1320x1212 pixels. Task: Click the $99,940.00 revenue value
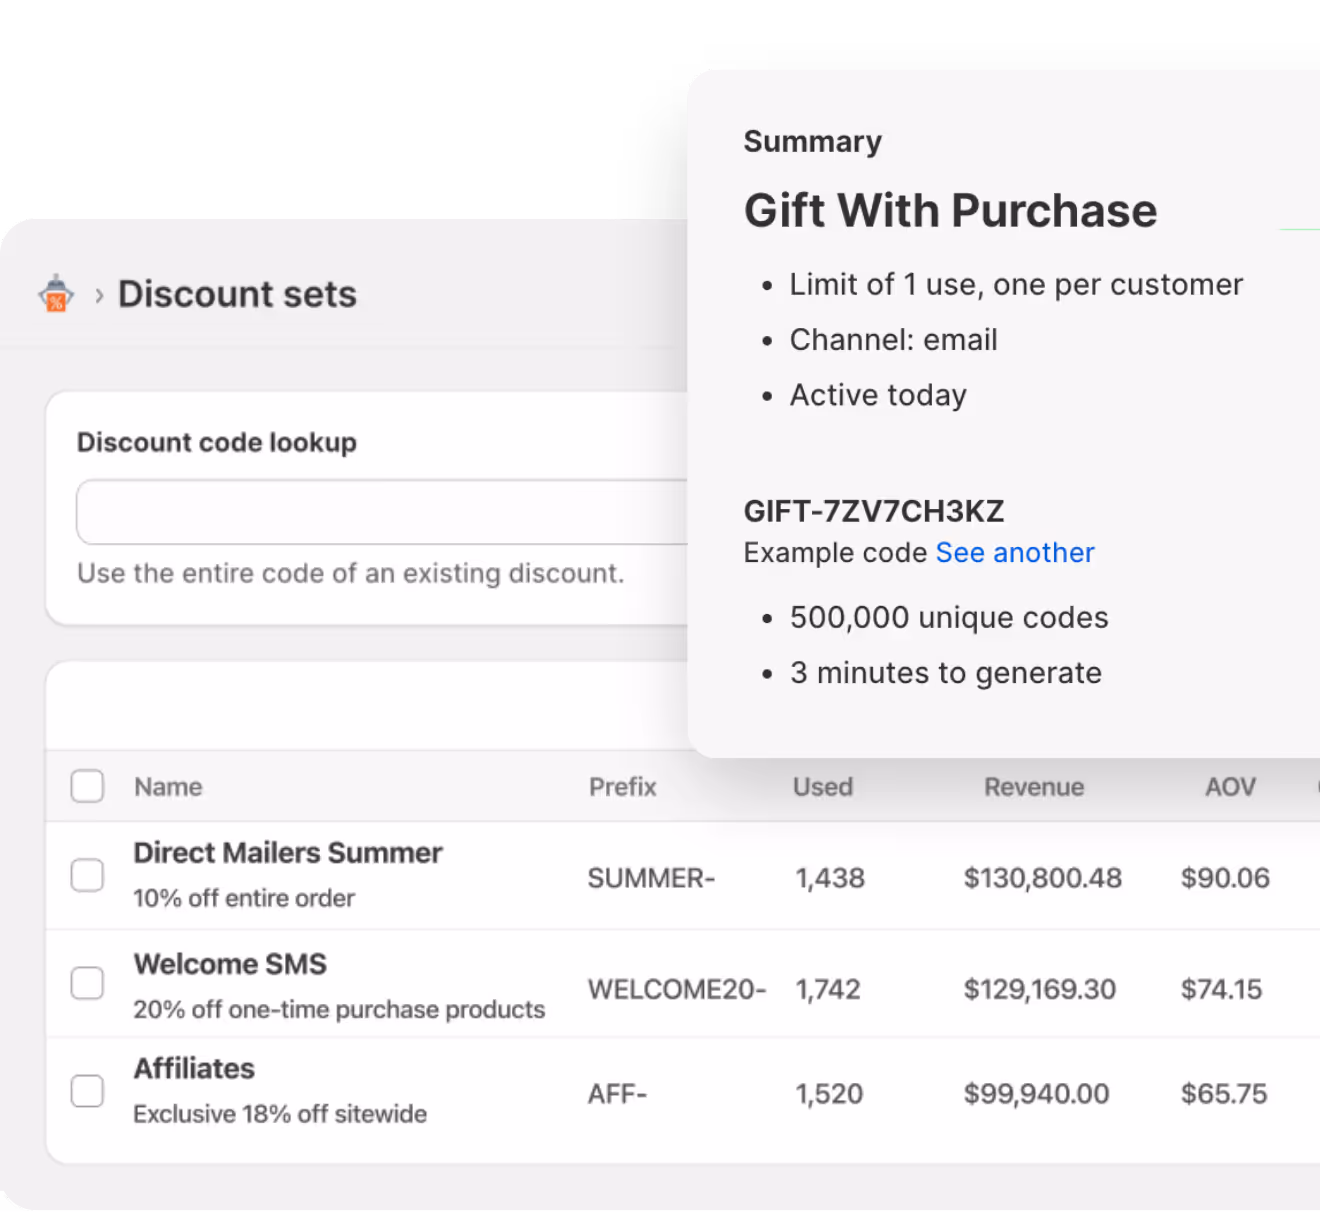click(x=1037, y=1094)
